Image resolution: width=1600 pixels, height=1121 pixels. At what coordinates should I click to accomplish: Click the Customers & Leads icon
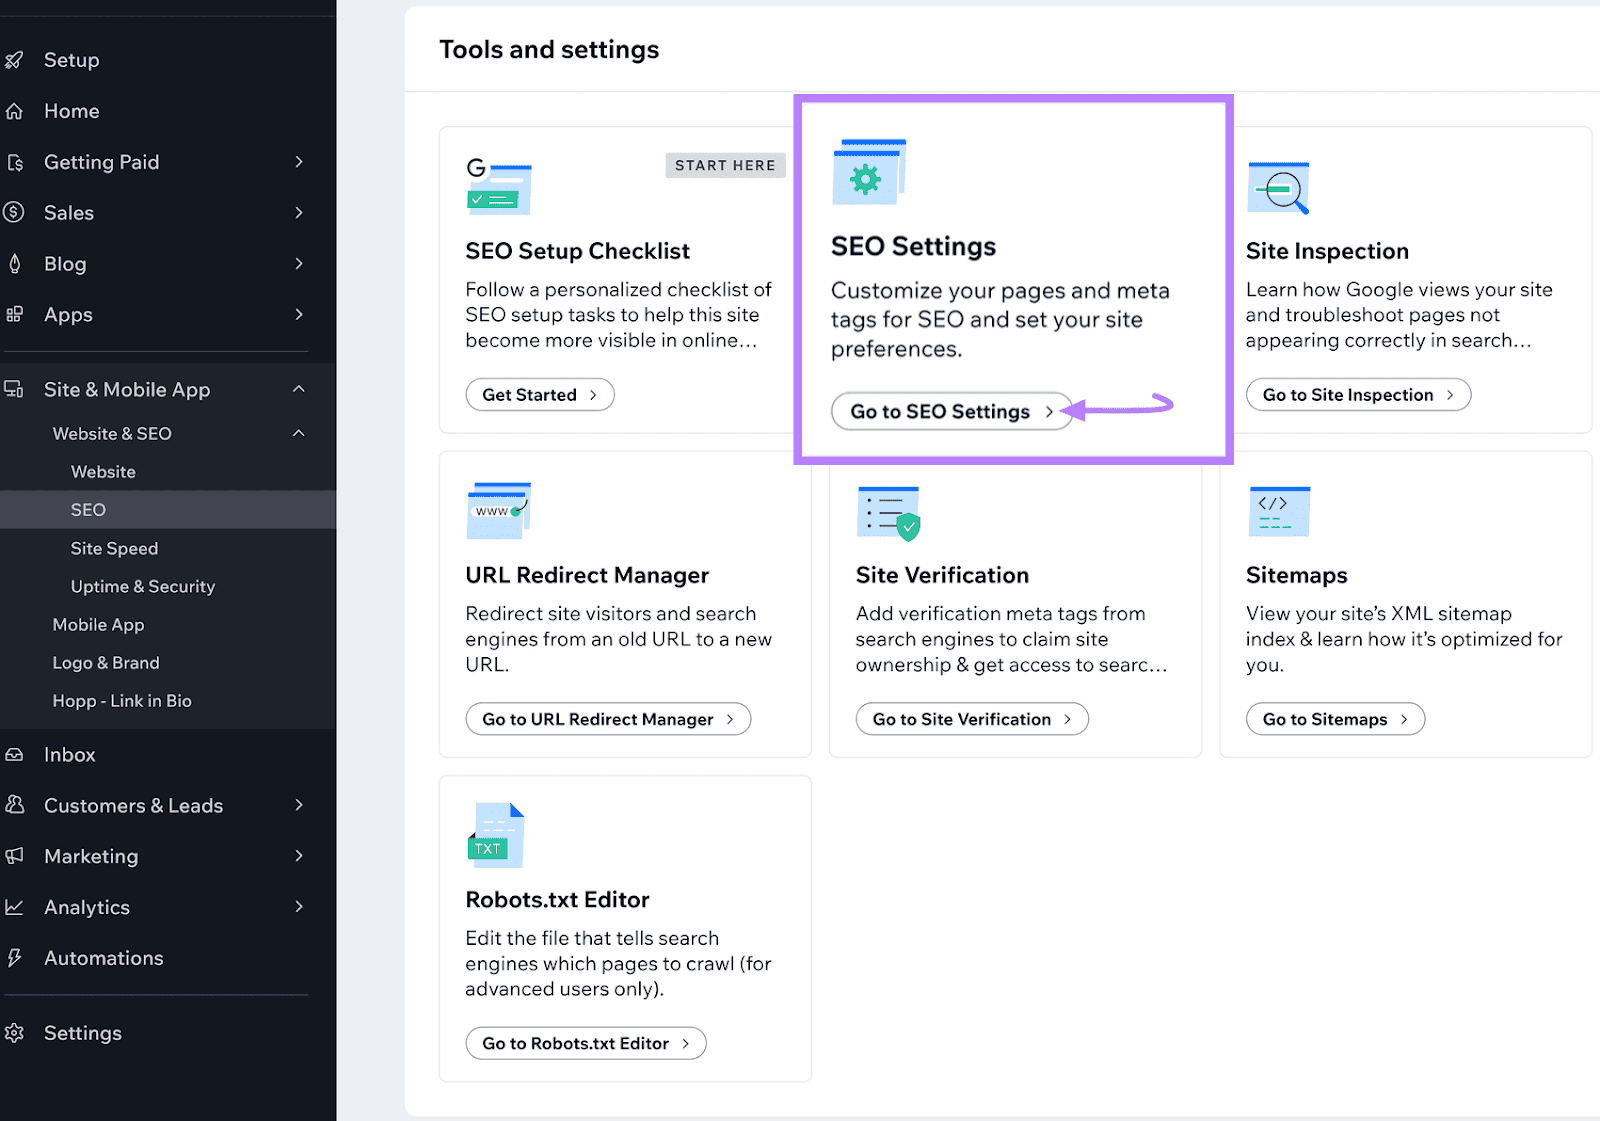click(15, 805)
